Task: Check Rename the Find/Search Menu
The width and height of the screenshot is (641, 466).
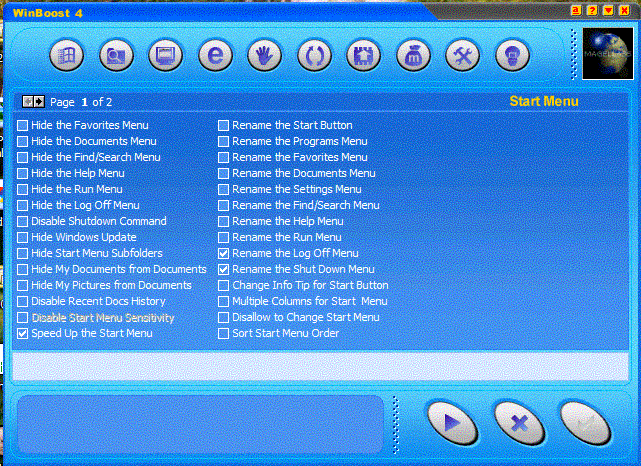Action: [x=223, y=205]
